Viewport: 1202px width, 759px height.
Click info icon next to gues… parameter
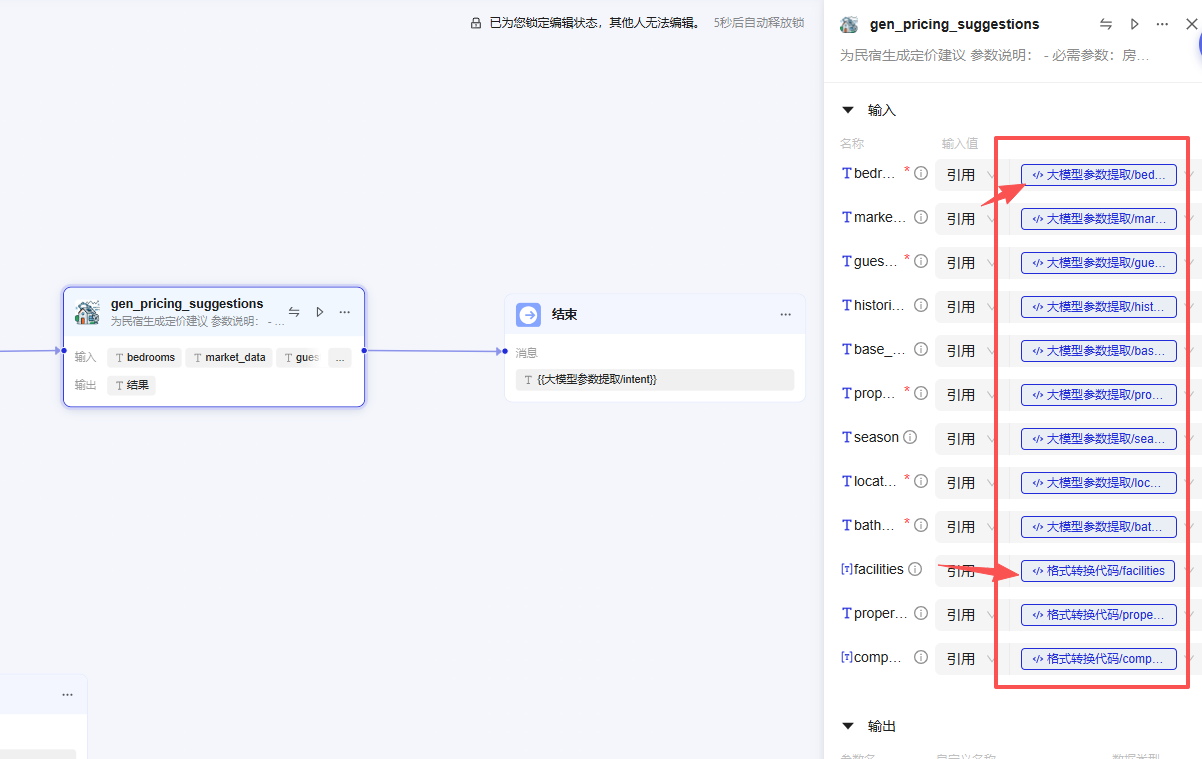(x=921, y=261)
